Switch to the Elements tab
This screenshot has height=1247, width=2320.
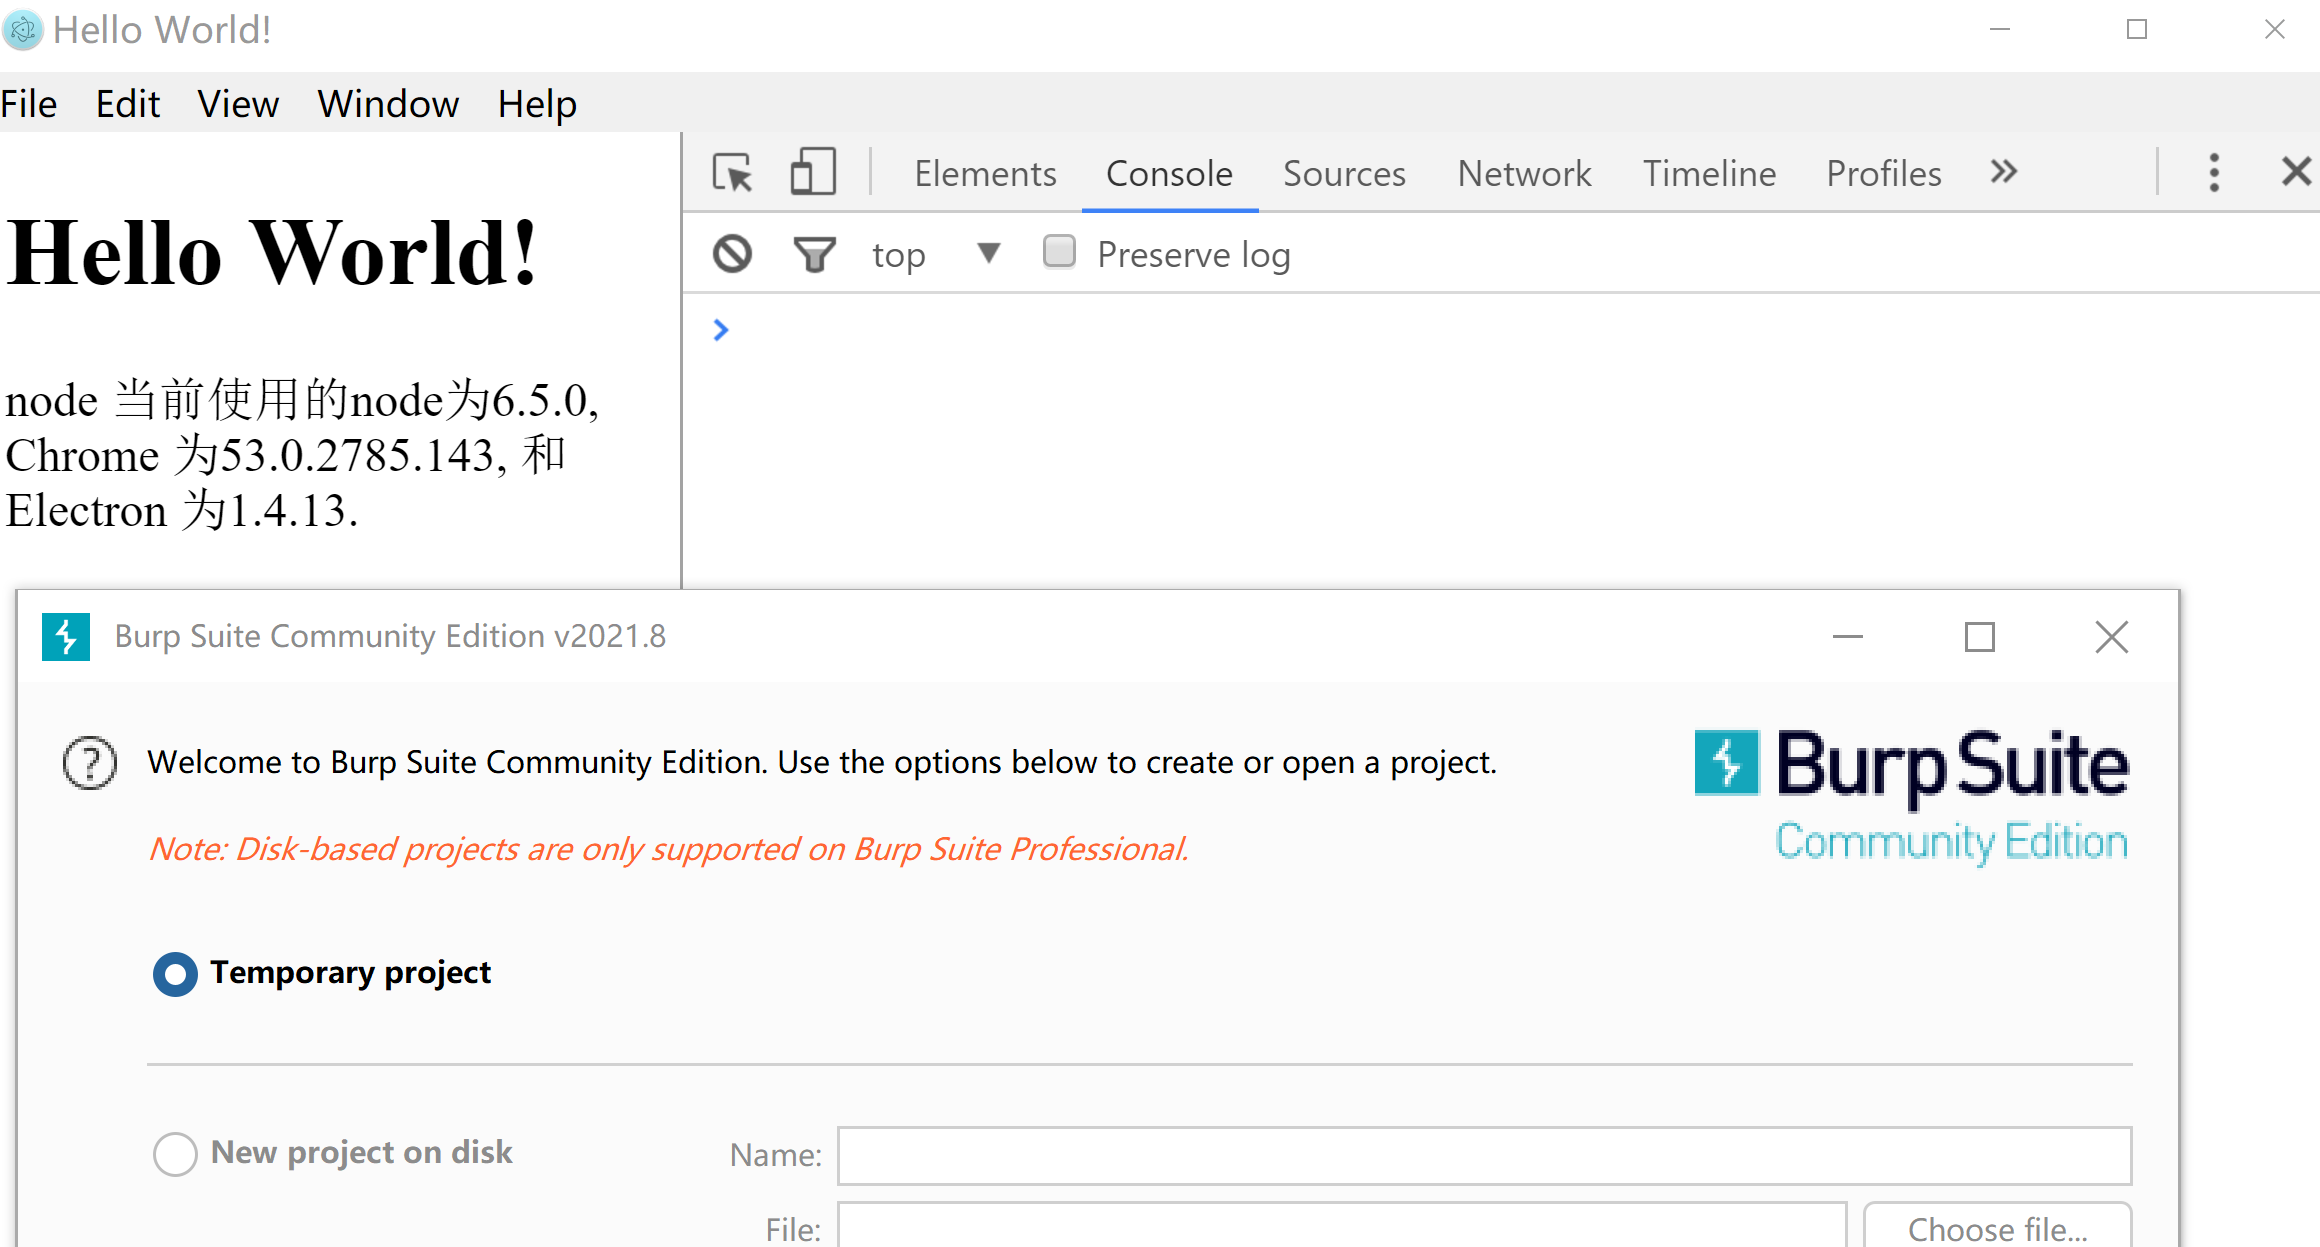[x=985, y=174]
